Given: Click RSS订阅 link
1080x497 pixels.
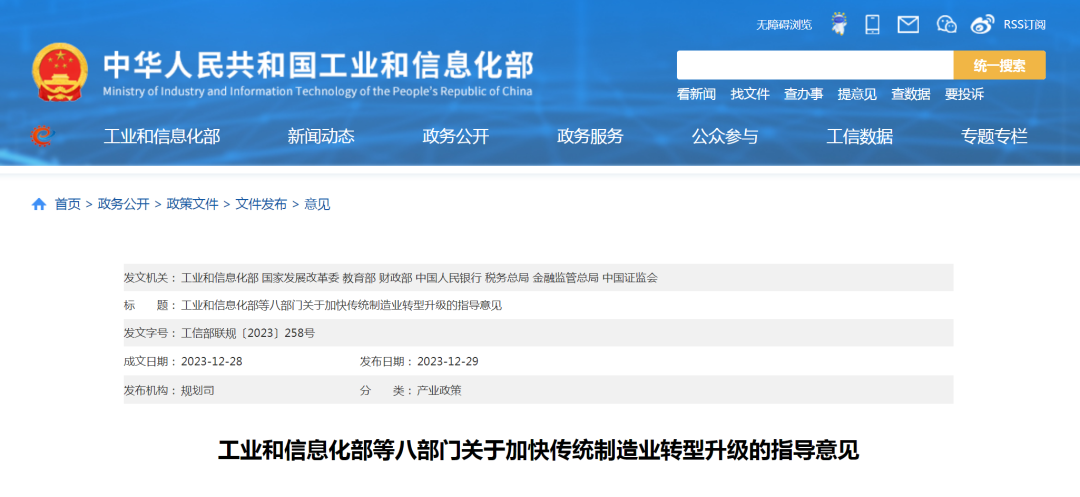Looking at the screenshot, I should [x=1024, y=25].
